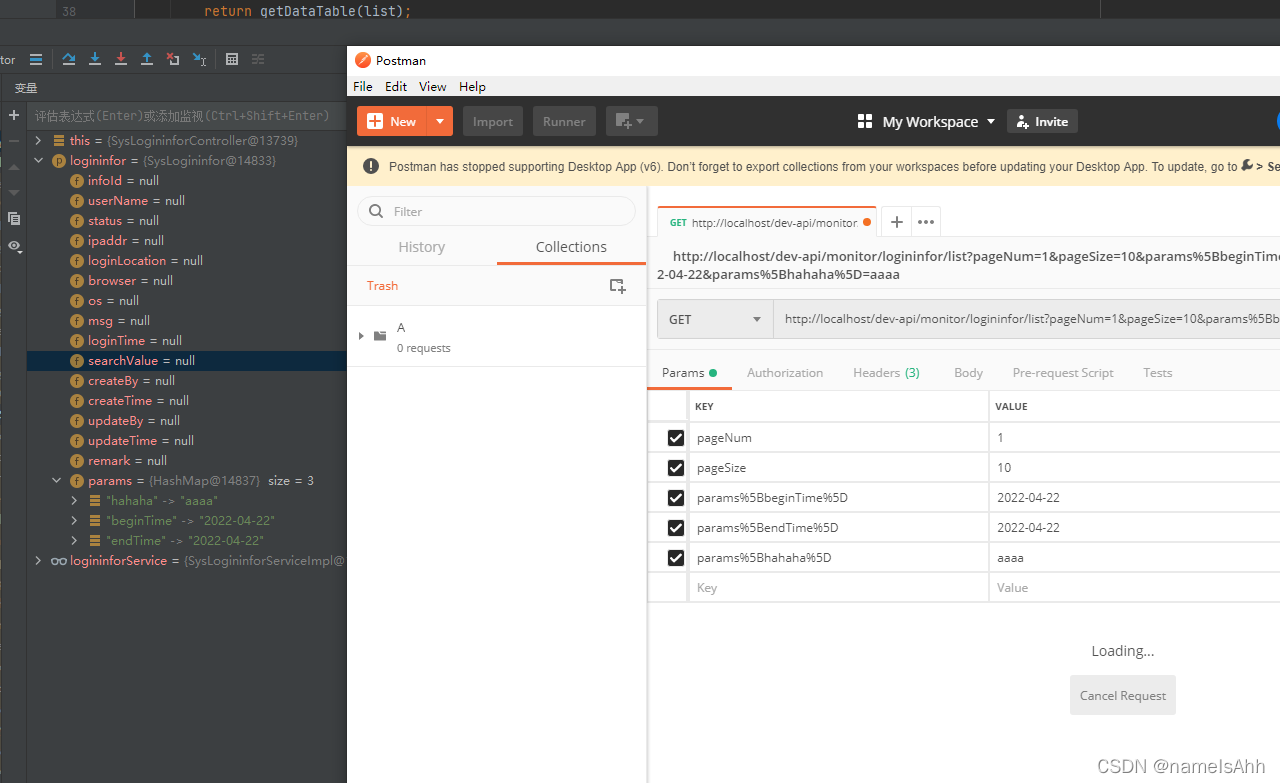Viewport: 1280px width, 783px height.
Task: Click the evaluate expression input field
Action: click(x=186, y=116)
